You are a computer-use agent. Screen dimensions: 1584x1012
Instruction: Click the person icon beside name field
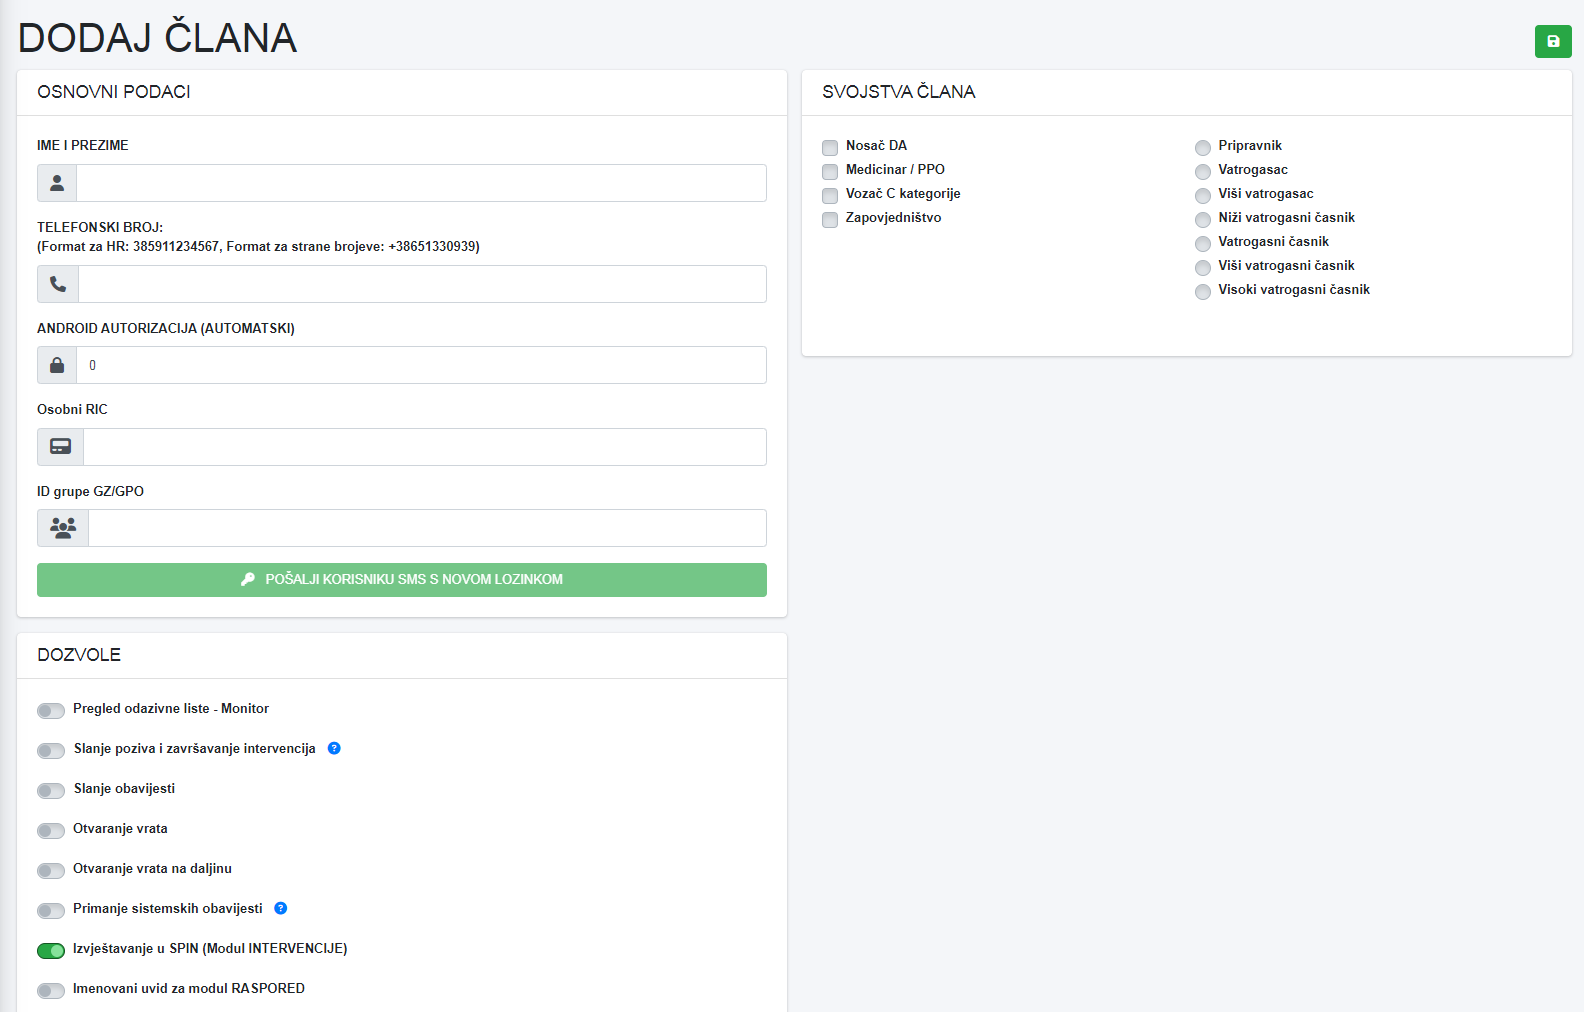coord(57,183)
